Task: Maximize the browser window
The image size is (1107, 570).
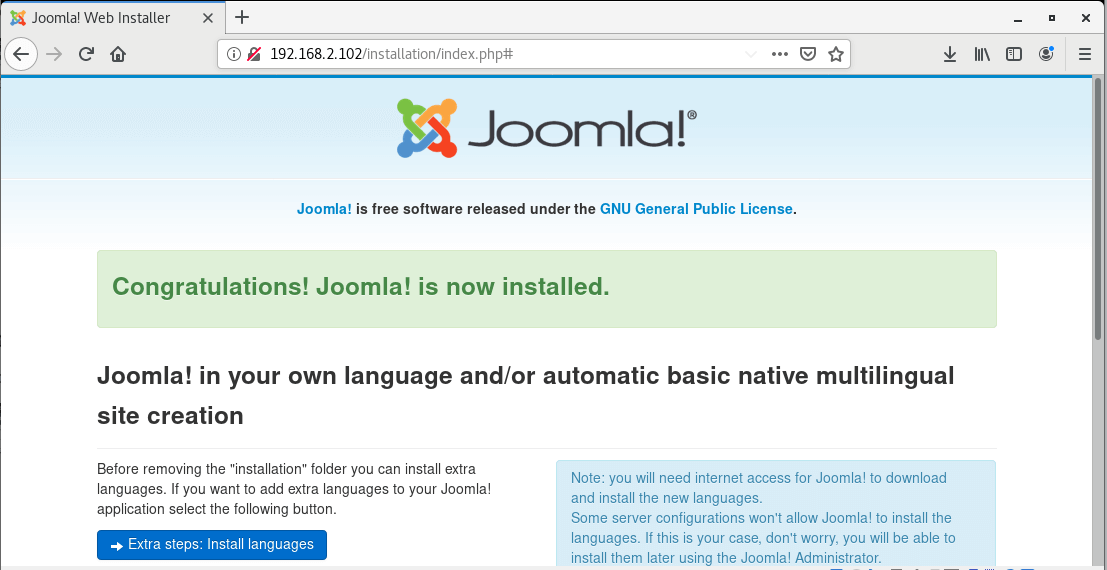Action: [x=1052, y=19]
